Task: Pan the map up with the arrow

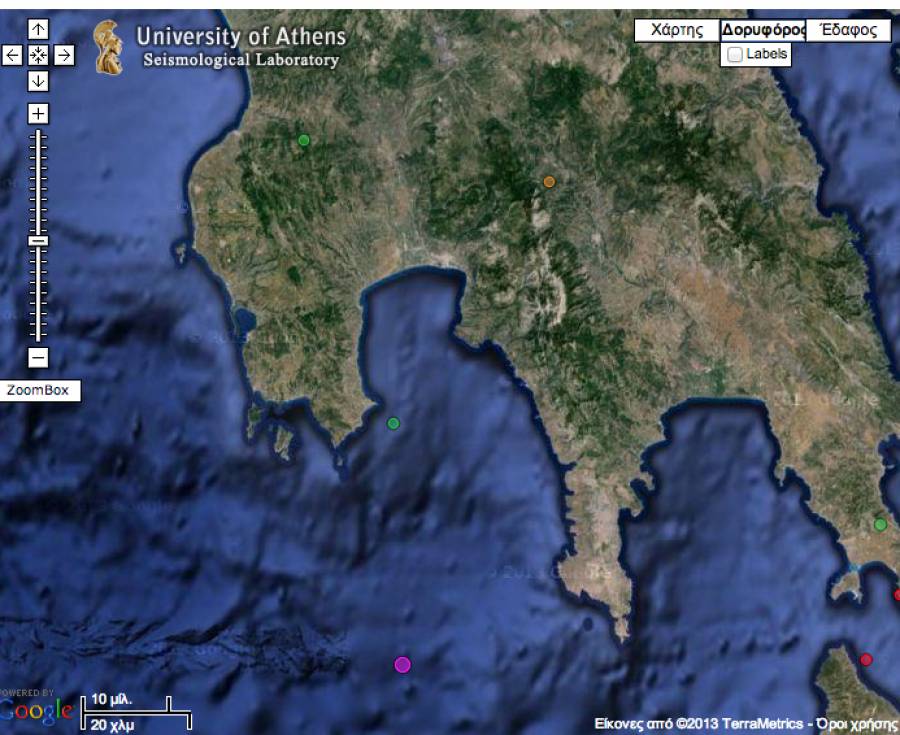Action: pyautogui.click(x=38, y=29)
